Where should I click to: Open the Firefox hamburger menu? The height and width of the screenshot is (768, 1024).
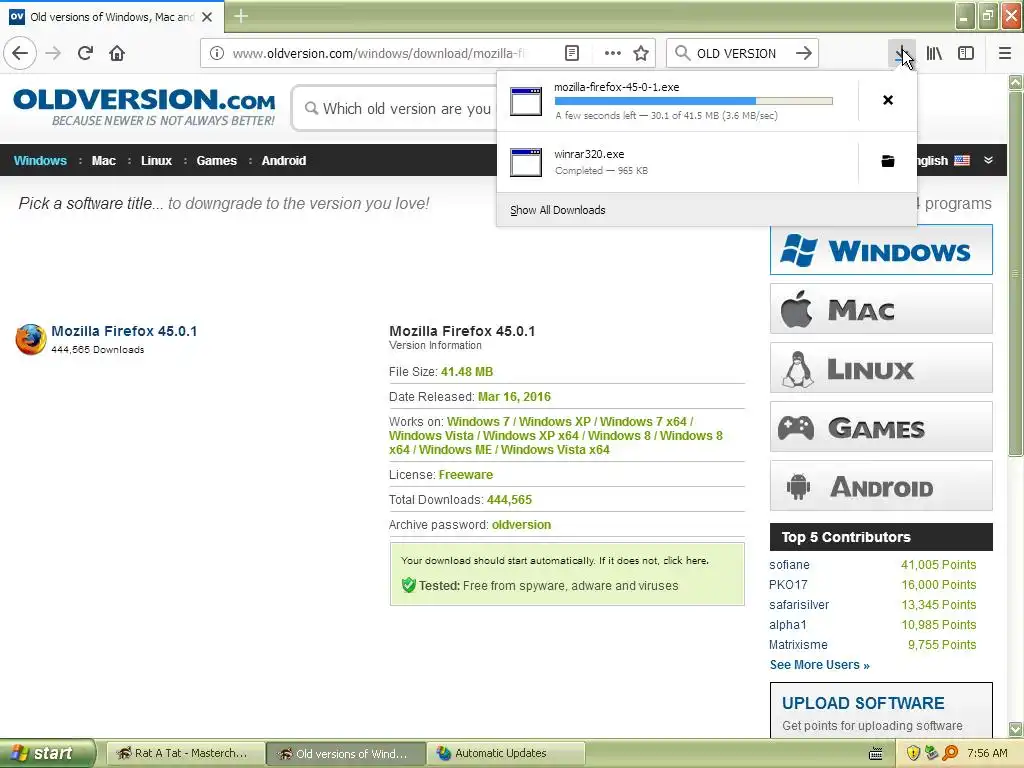tap(1005, 53)
